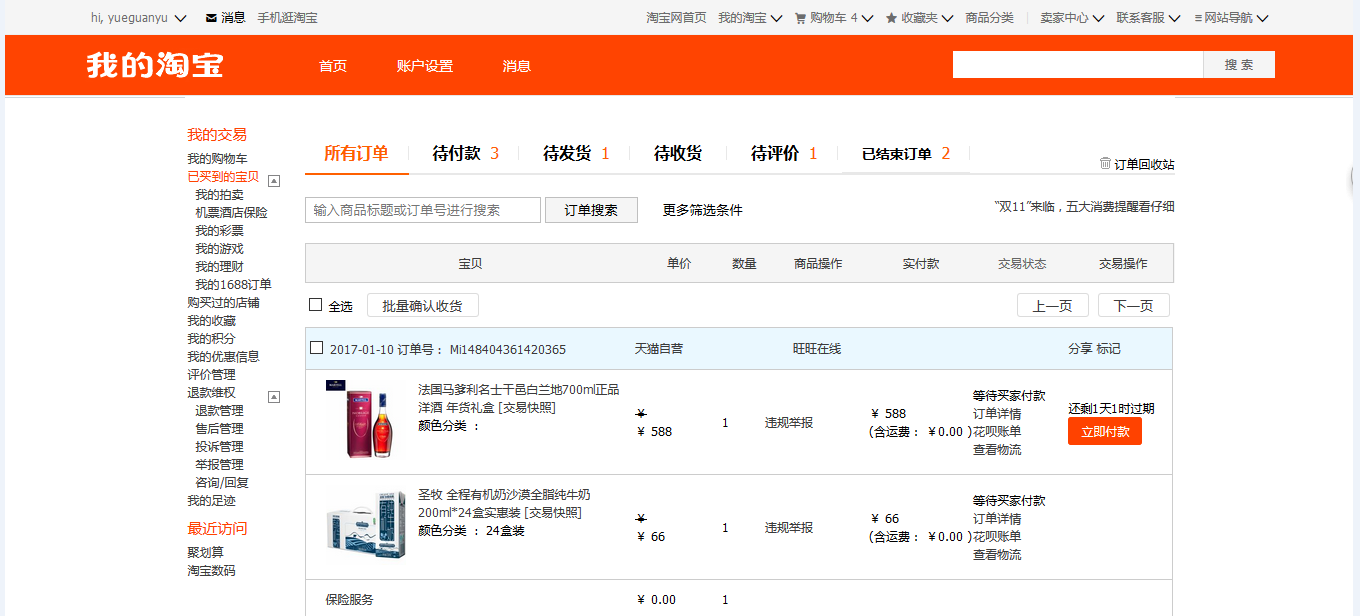1360x616 pixels.
Task: Click the 立即付款 pay now button
Action: (1105, 431)
